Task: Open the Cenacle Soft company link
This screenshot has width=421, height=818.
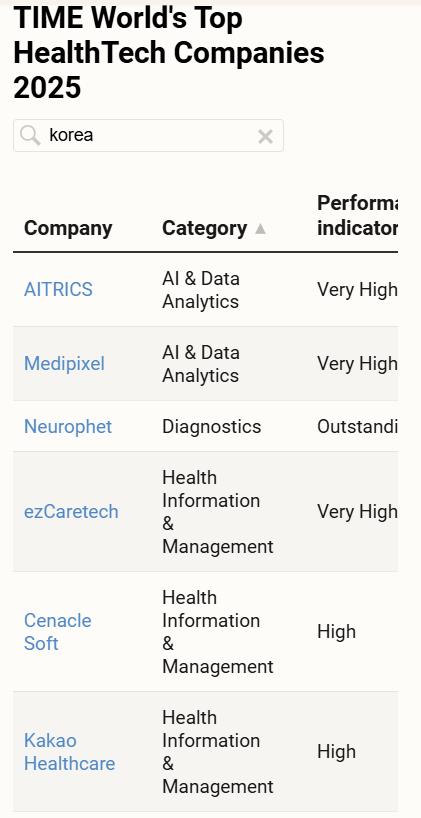Action: (57, 632)
